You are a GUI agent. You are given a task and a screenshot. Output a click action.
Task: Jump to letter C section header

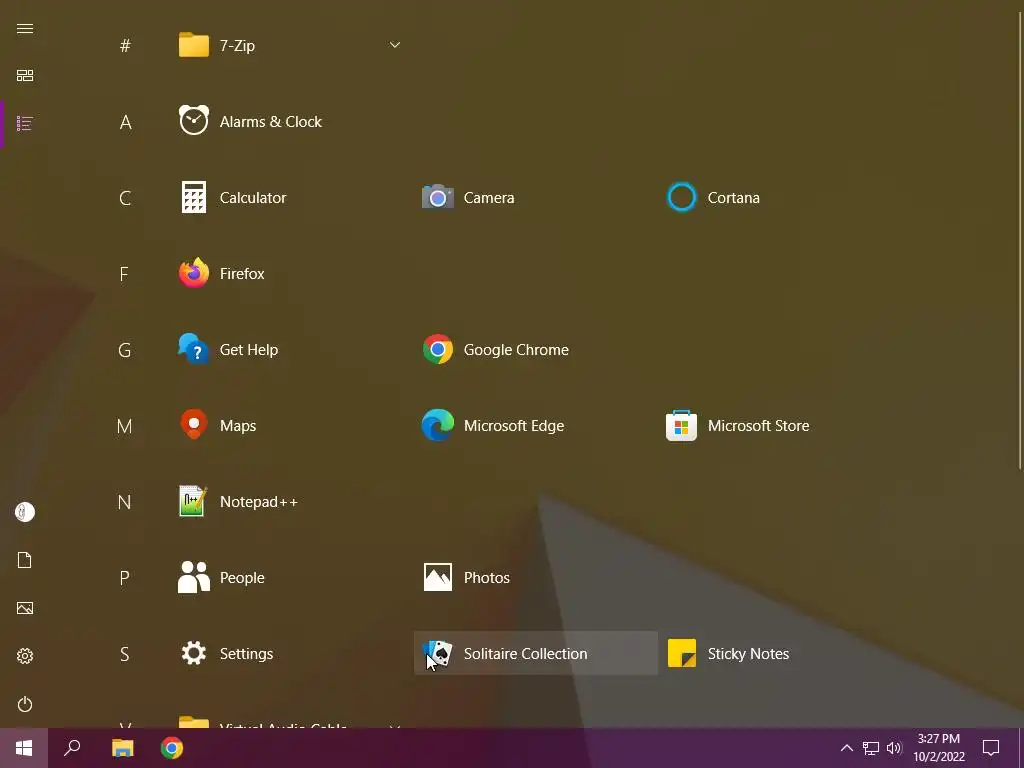(125, 198)
